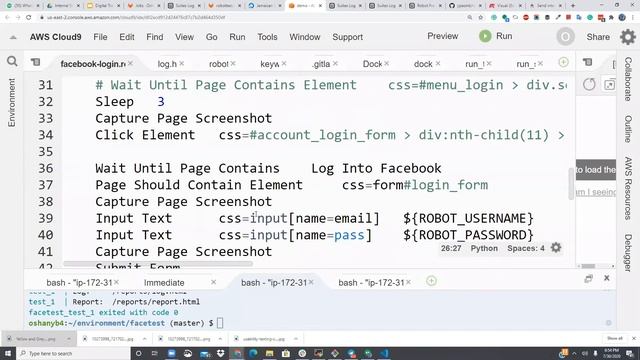Switch to the last bash terminal tab
This screenshot has height=360, width=640.
click(371, 282)
